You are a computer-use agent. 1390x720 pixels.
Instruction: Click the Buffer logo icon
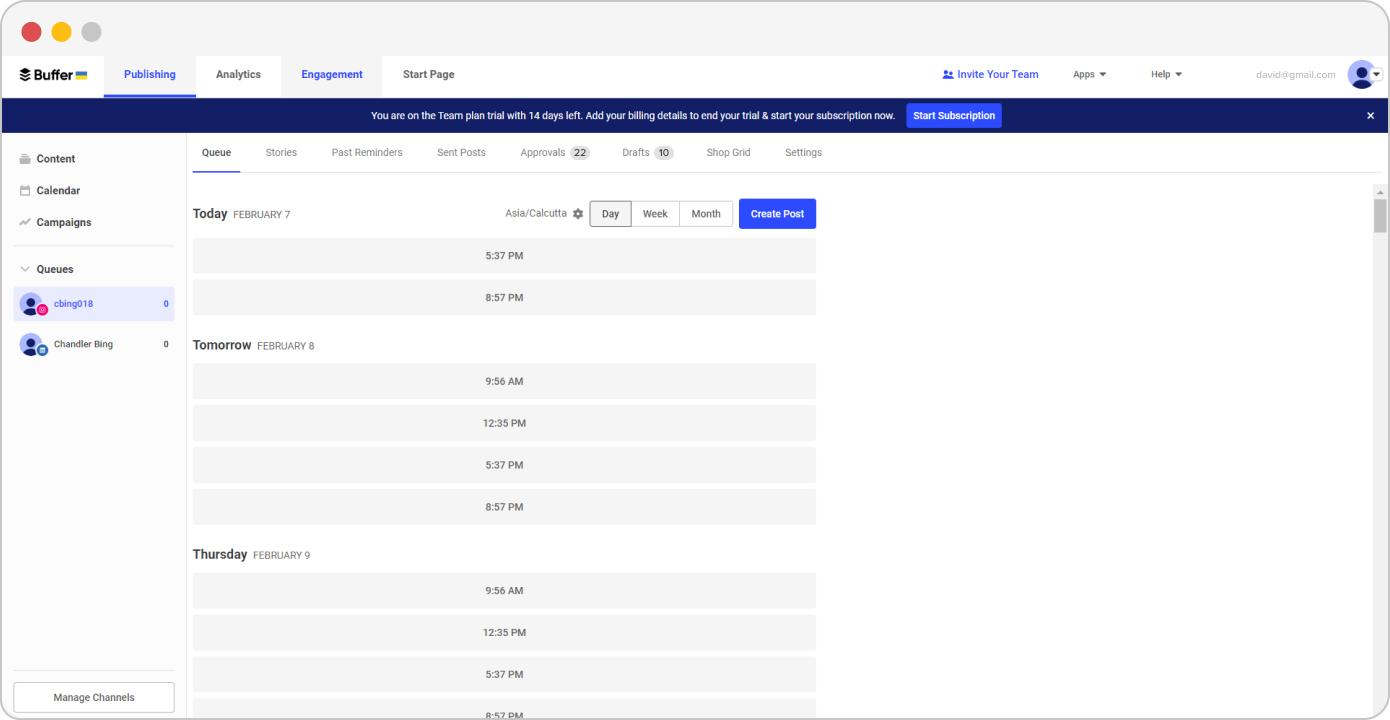(26, 75)
